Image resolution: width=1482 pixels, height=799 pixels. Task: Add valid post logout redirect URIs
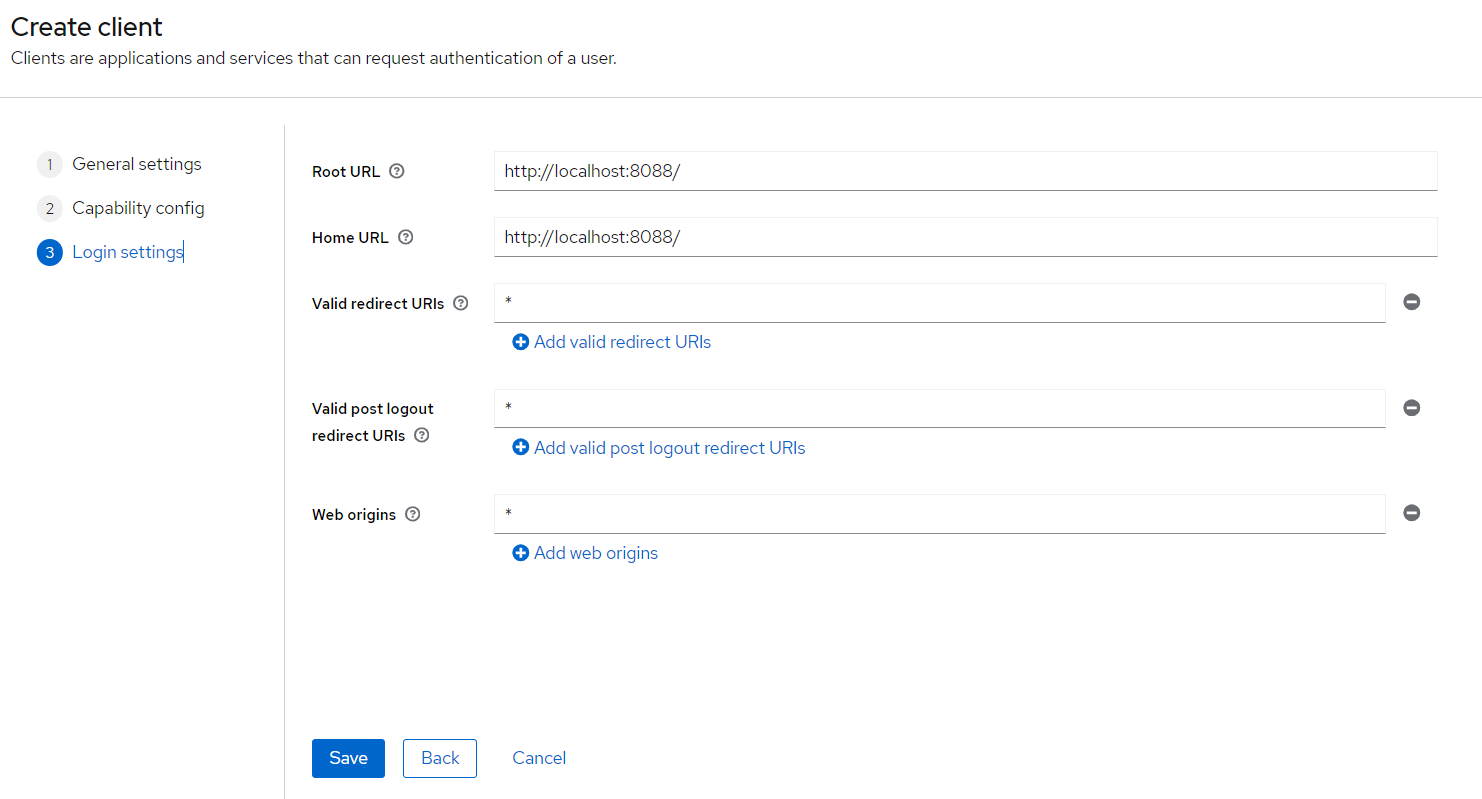click(659, 448)
